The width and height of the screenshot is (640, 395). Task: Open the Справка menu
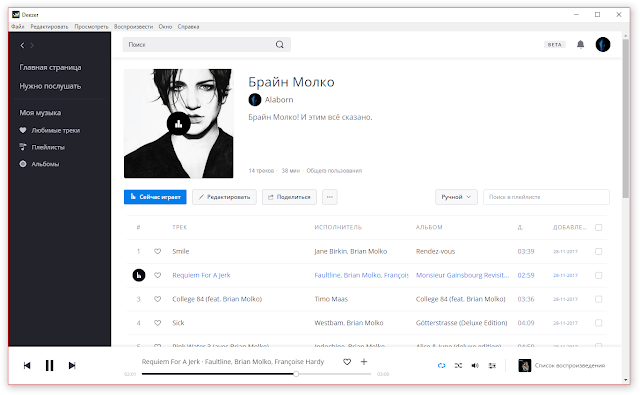188,27
